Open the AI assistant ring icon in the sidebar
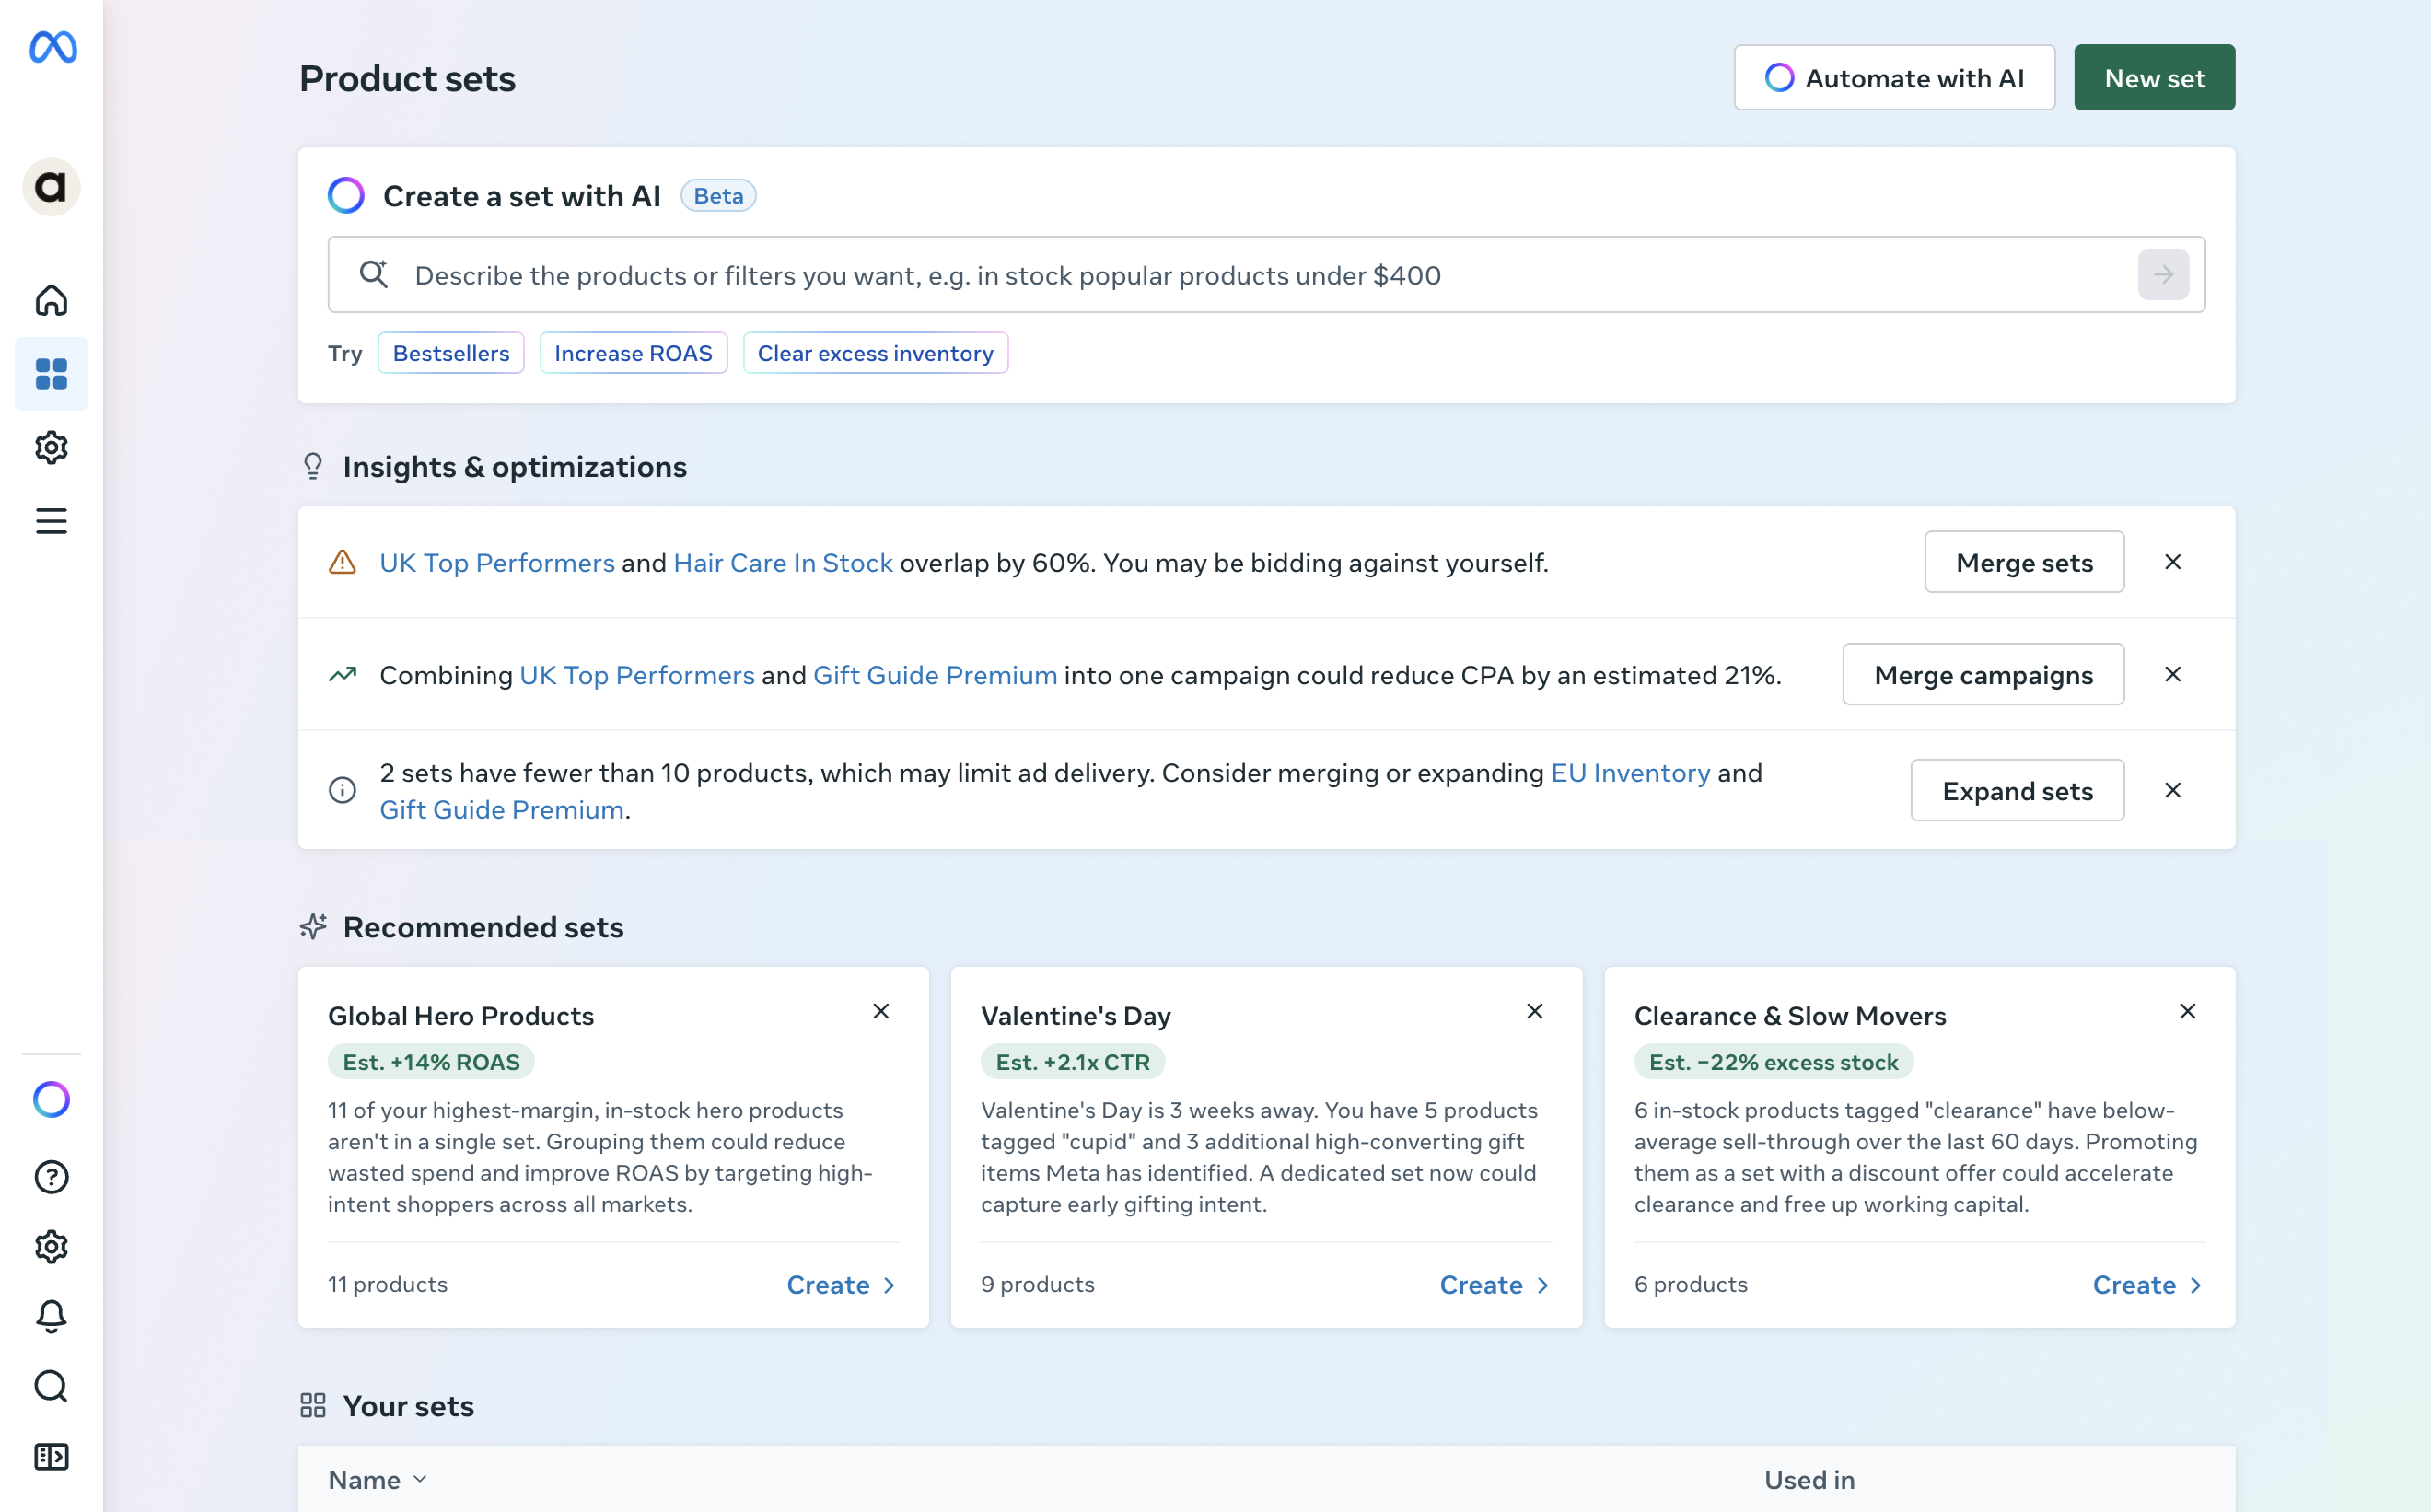 tap(51, 1100)
